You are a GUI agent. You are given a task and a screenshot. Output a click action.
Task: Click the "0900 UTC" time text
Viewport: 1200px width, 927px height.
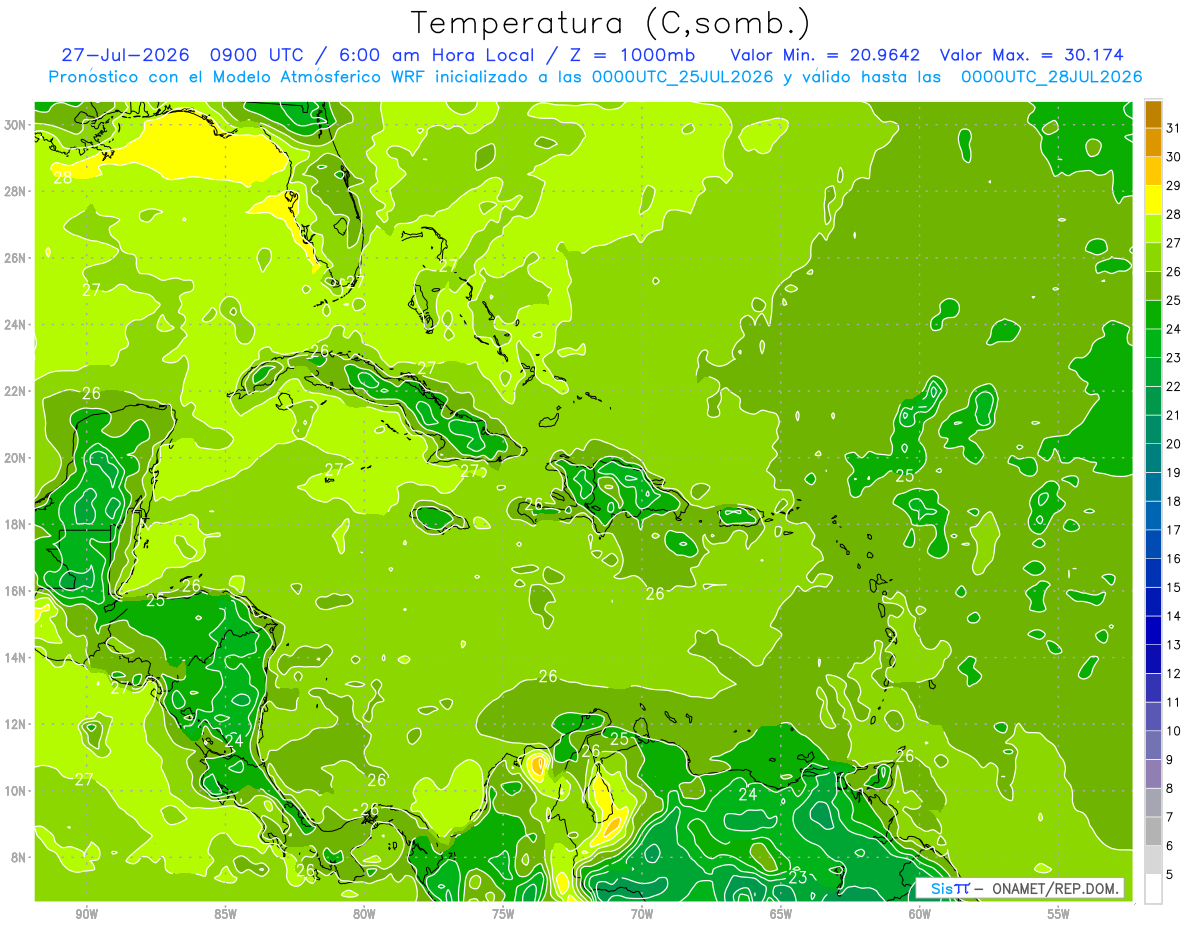click(x=256, y=54)
